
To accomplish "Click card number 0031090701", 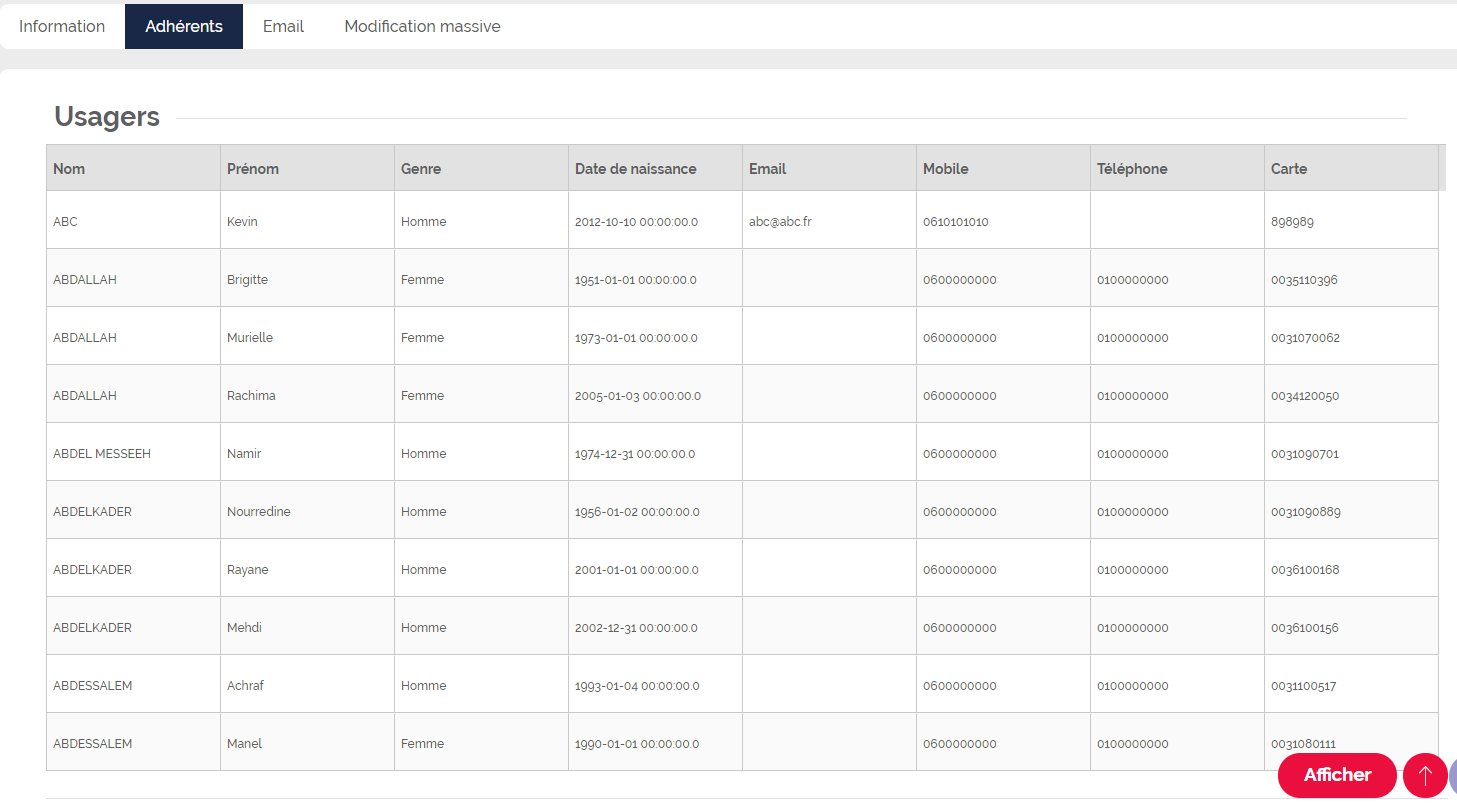I will [x=1305, y=454].
